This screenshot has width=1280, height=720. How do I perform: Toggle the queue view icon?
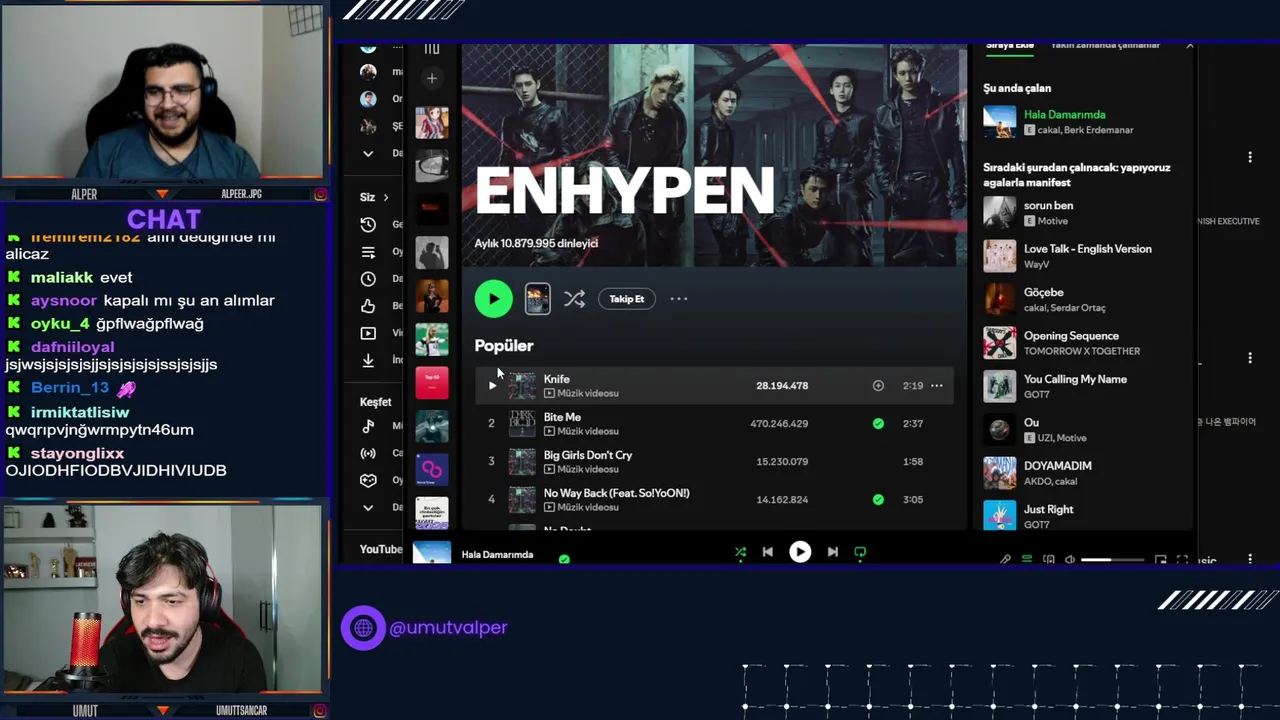point(1027,560)
